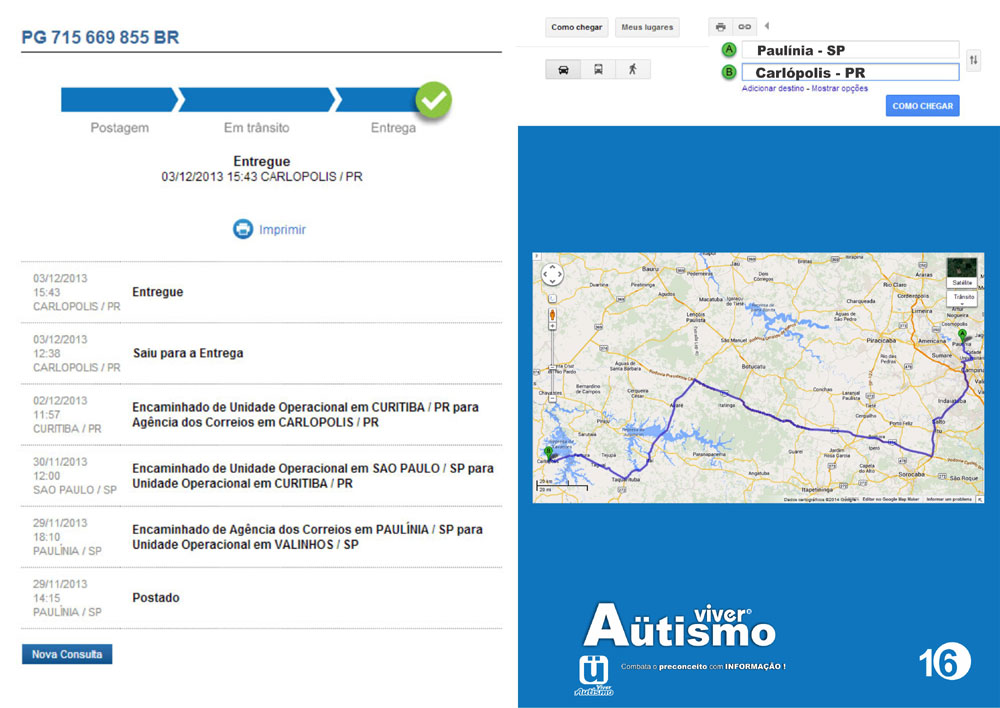
Task: Click the print icon in maps toolbar
Action: [x=720, y=27]
